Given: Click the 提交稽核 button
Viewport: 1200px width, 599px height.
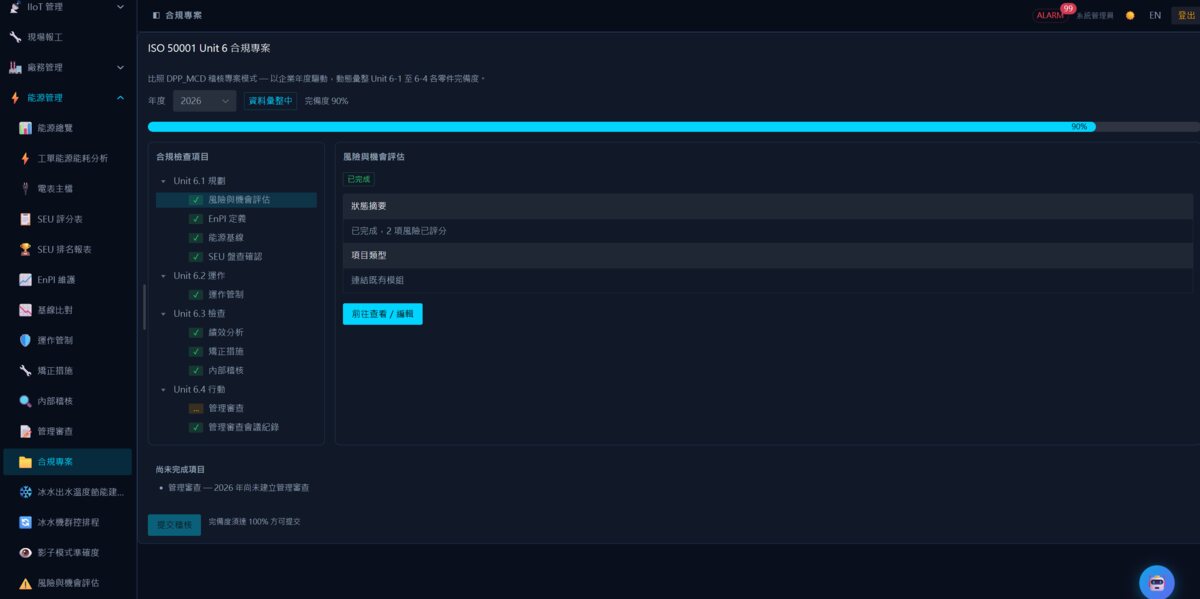Looking at the screenshot, I should 174,524.
